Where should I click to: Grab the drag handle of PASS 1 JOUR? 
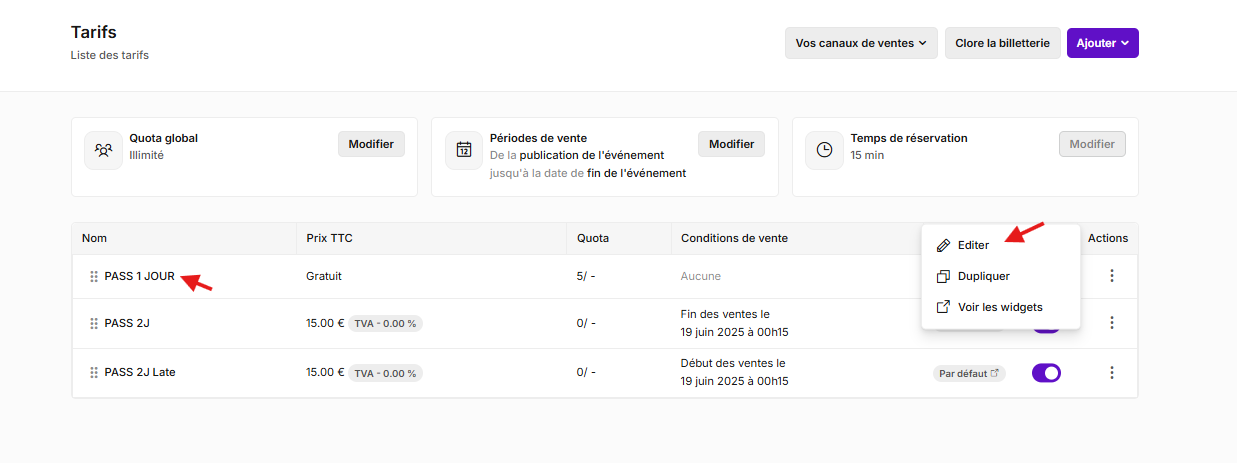[94, 277]
